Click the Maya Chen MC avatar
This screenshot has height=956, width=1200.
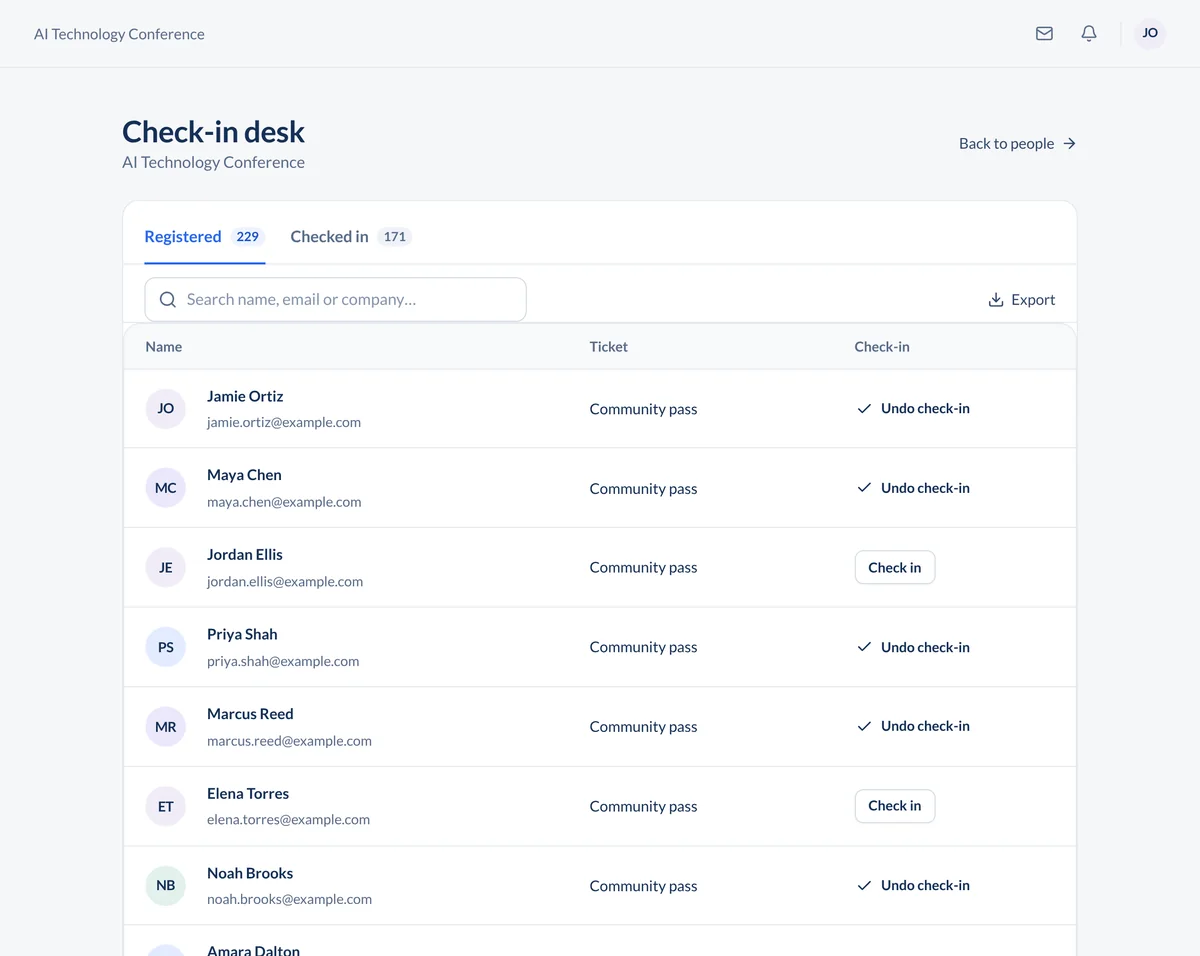tap(166, 488)
